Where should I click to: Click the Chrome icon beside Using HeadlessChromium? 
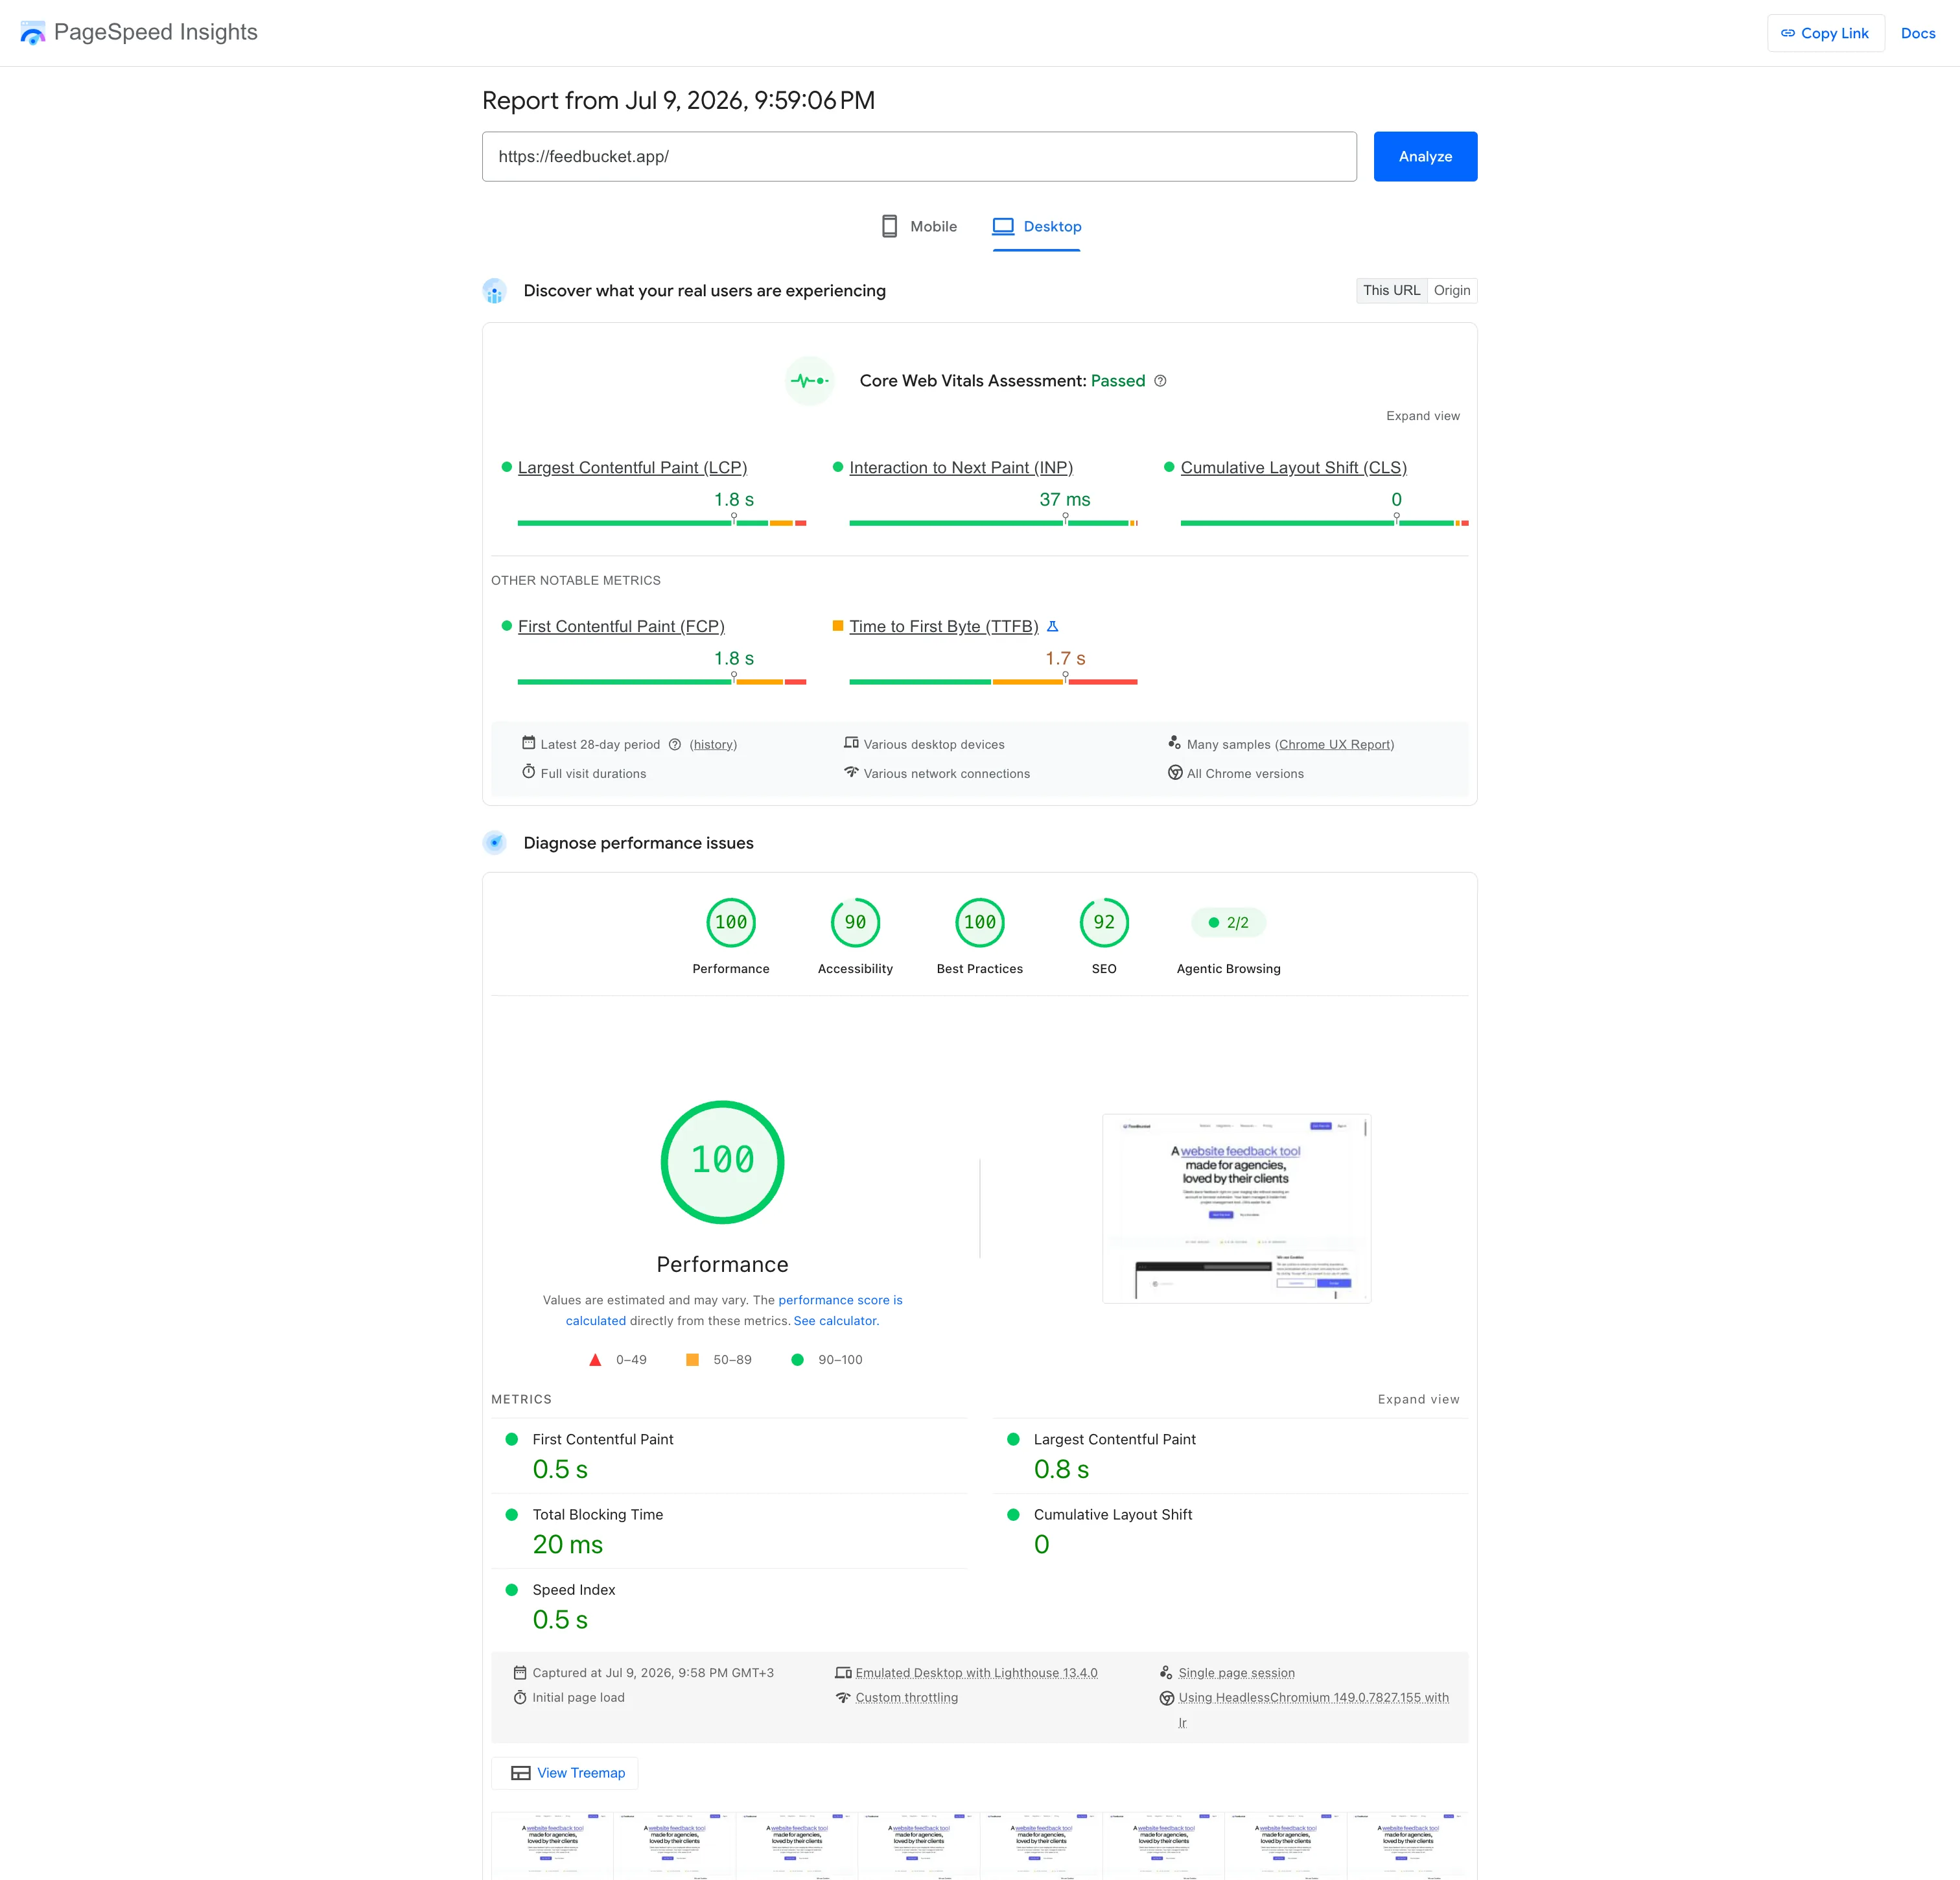(1166, 1698)
